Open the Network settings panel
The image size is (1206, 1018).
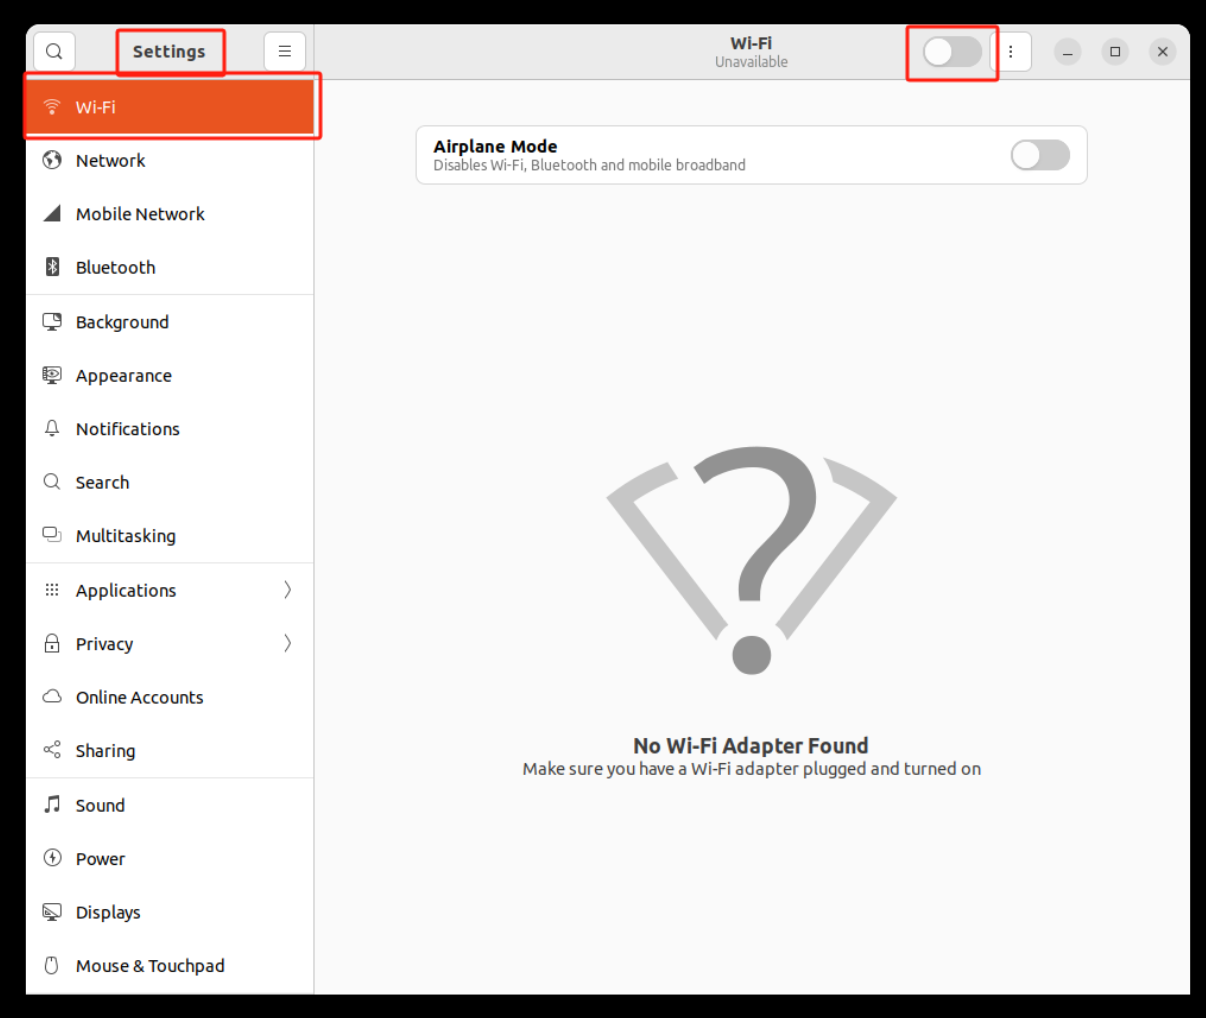coord(110,161)
